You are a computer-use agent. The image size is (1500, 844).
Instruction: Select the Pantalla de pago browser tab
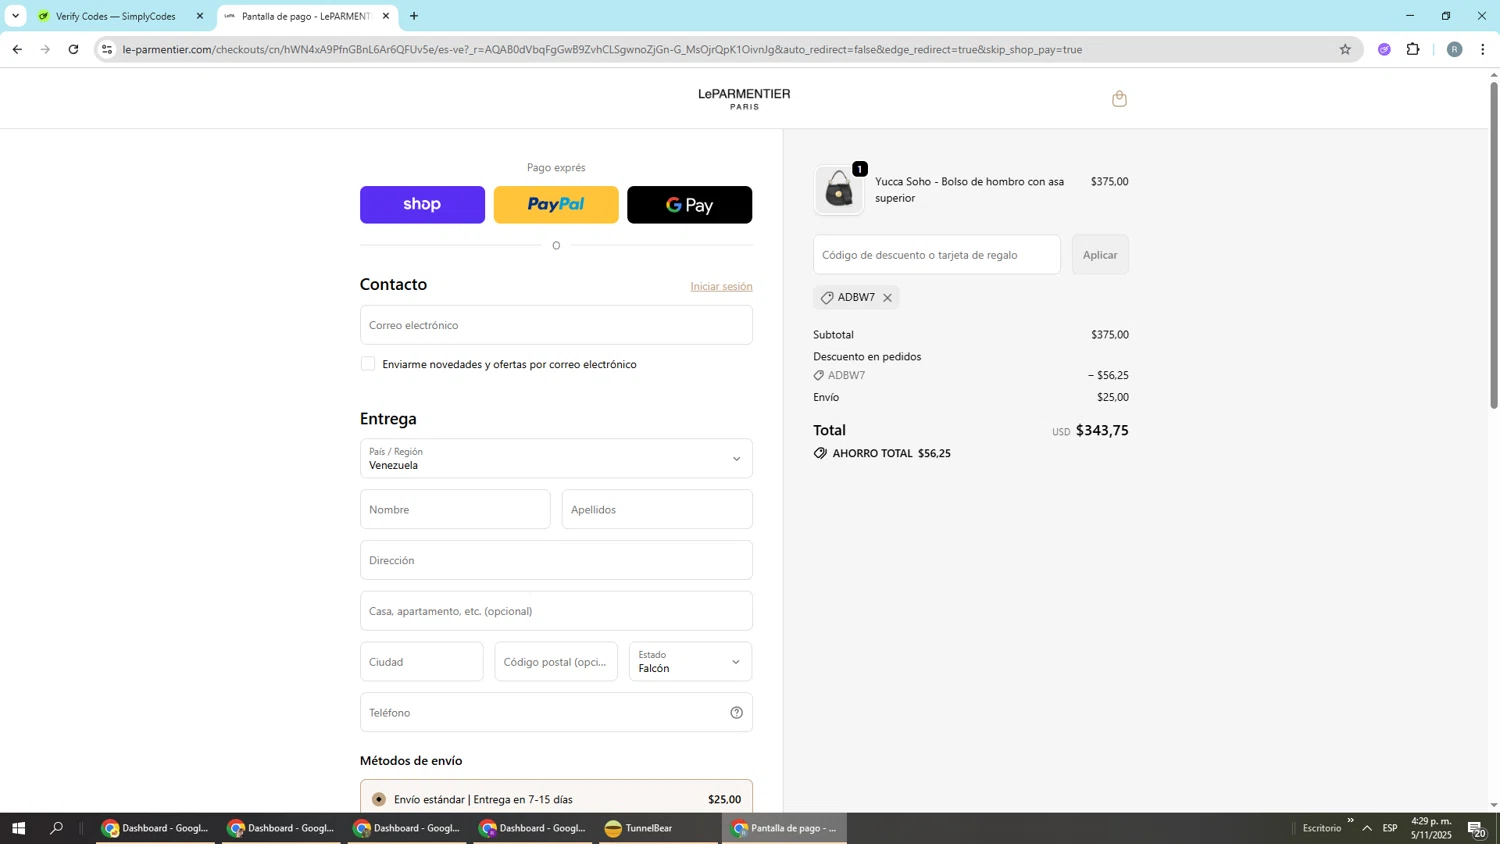[x=305, y=16]
